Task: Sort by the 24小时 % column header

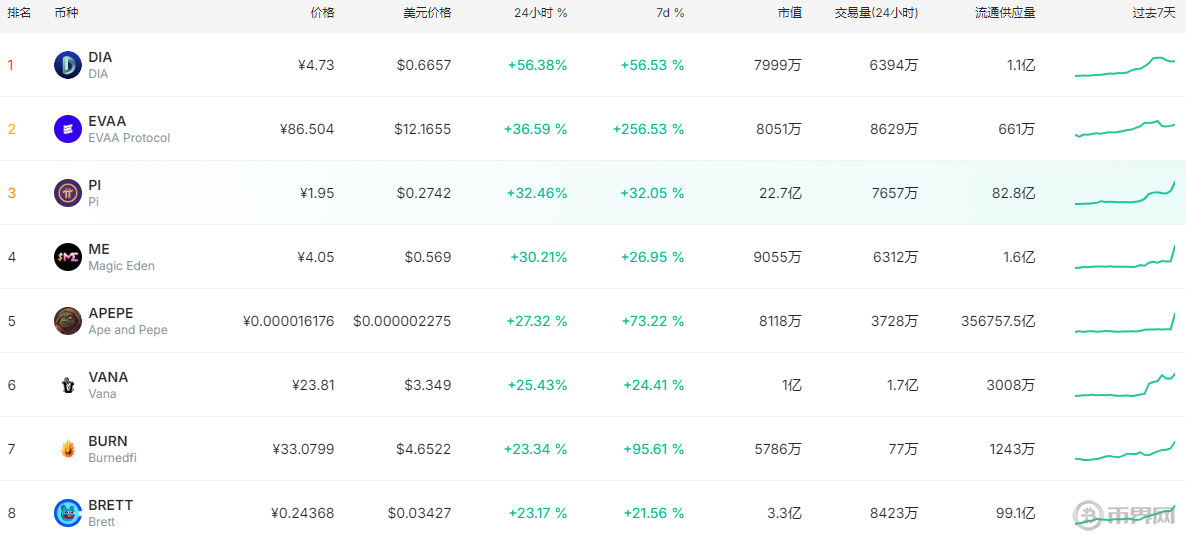Action: click(x=540, y=13)
